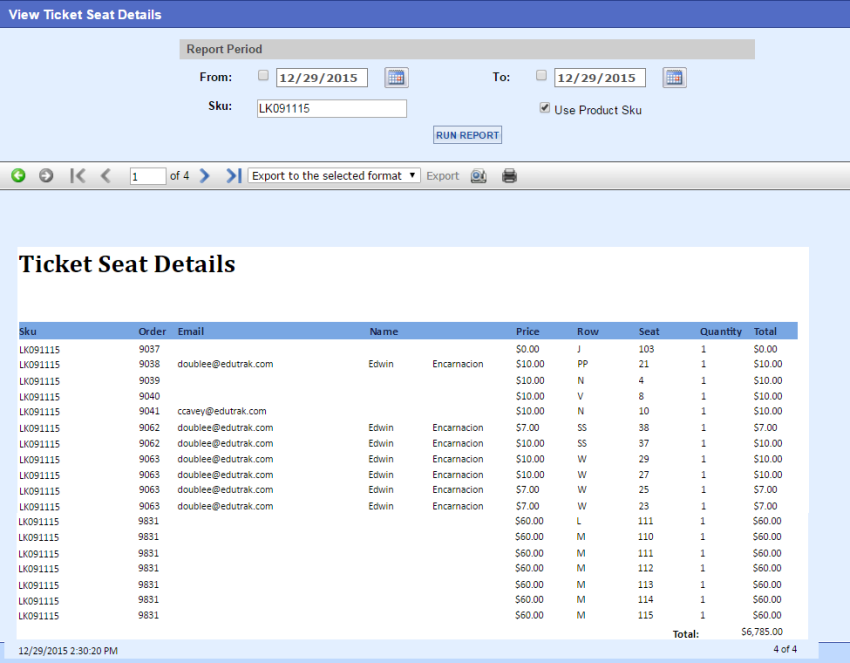The image size is (850, 663).
Task: Click the Ticket Seat Details heading
Action: [x=127, y=264]
